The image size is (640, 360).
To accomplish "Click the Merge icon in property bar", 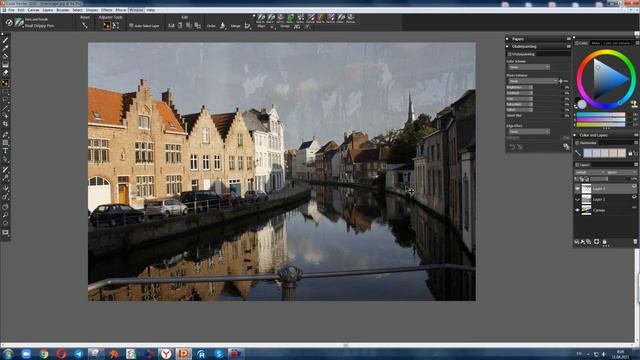I will (x=247, y=26).
